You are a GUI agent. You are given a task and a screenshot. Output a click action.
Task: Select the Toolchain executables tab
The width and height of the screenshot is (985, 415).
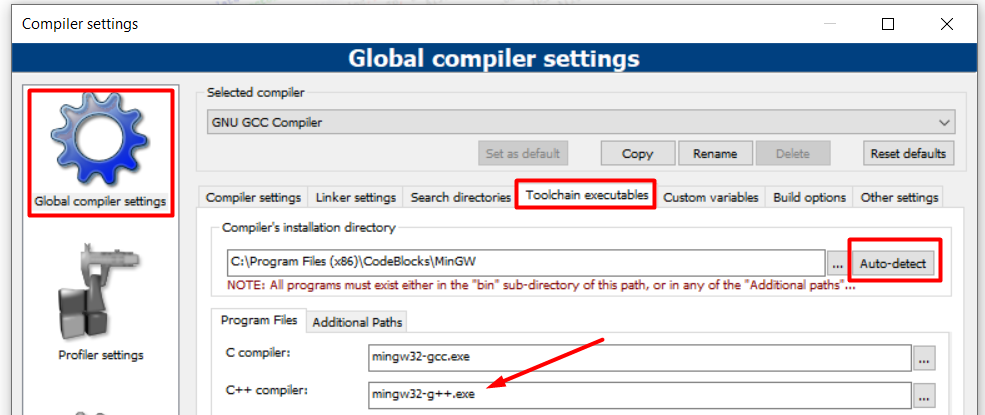click(586, 196)
